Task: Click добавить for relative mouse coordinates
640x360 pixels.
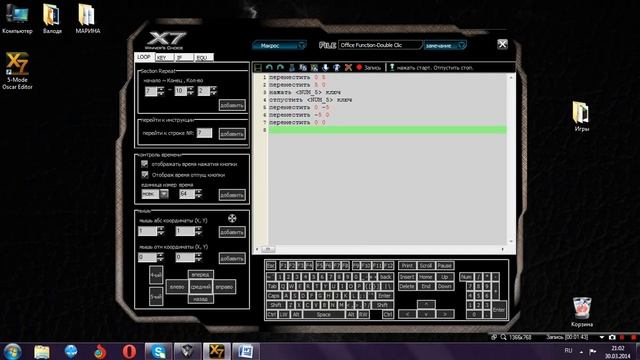Action: pos(232,258)
